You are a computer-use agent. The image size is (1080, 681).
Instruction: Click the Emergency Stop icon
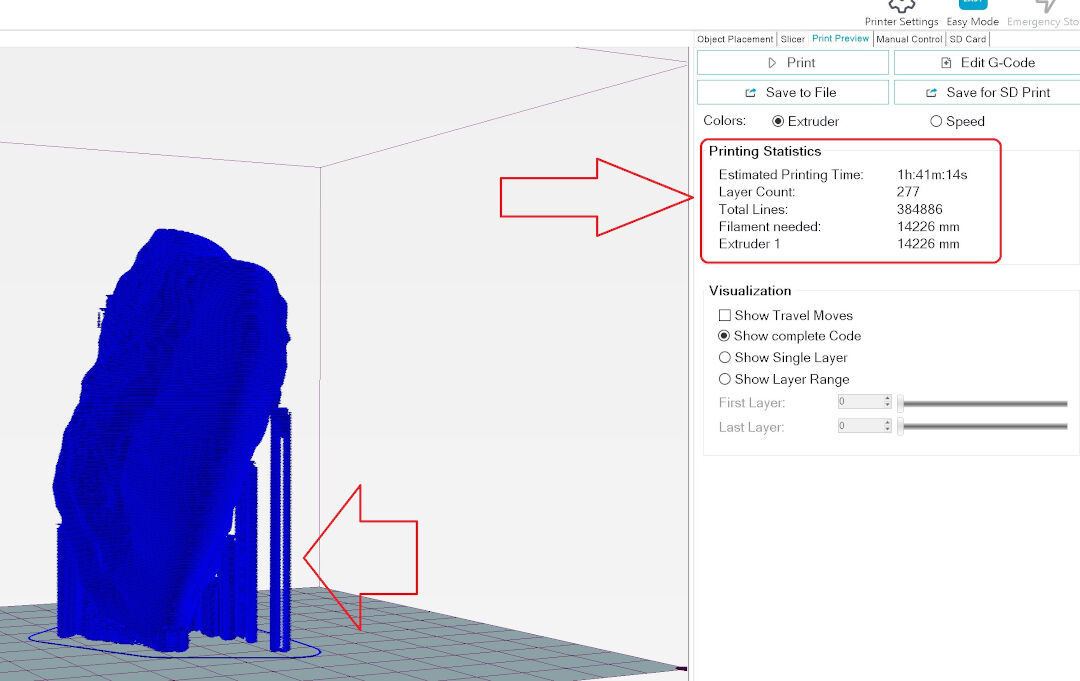[1047, 6]
